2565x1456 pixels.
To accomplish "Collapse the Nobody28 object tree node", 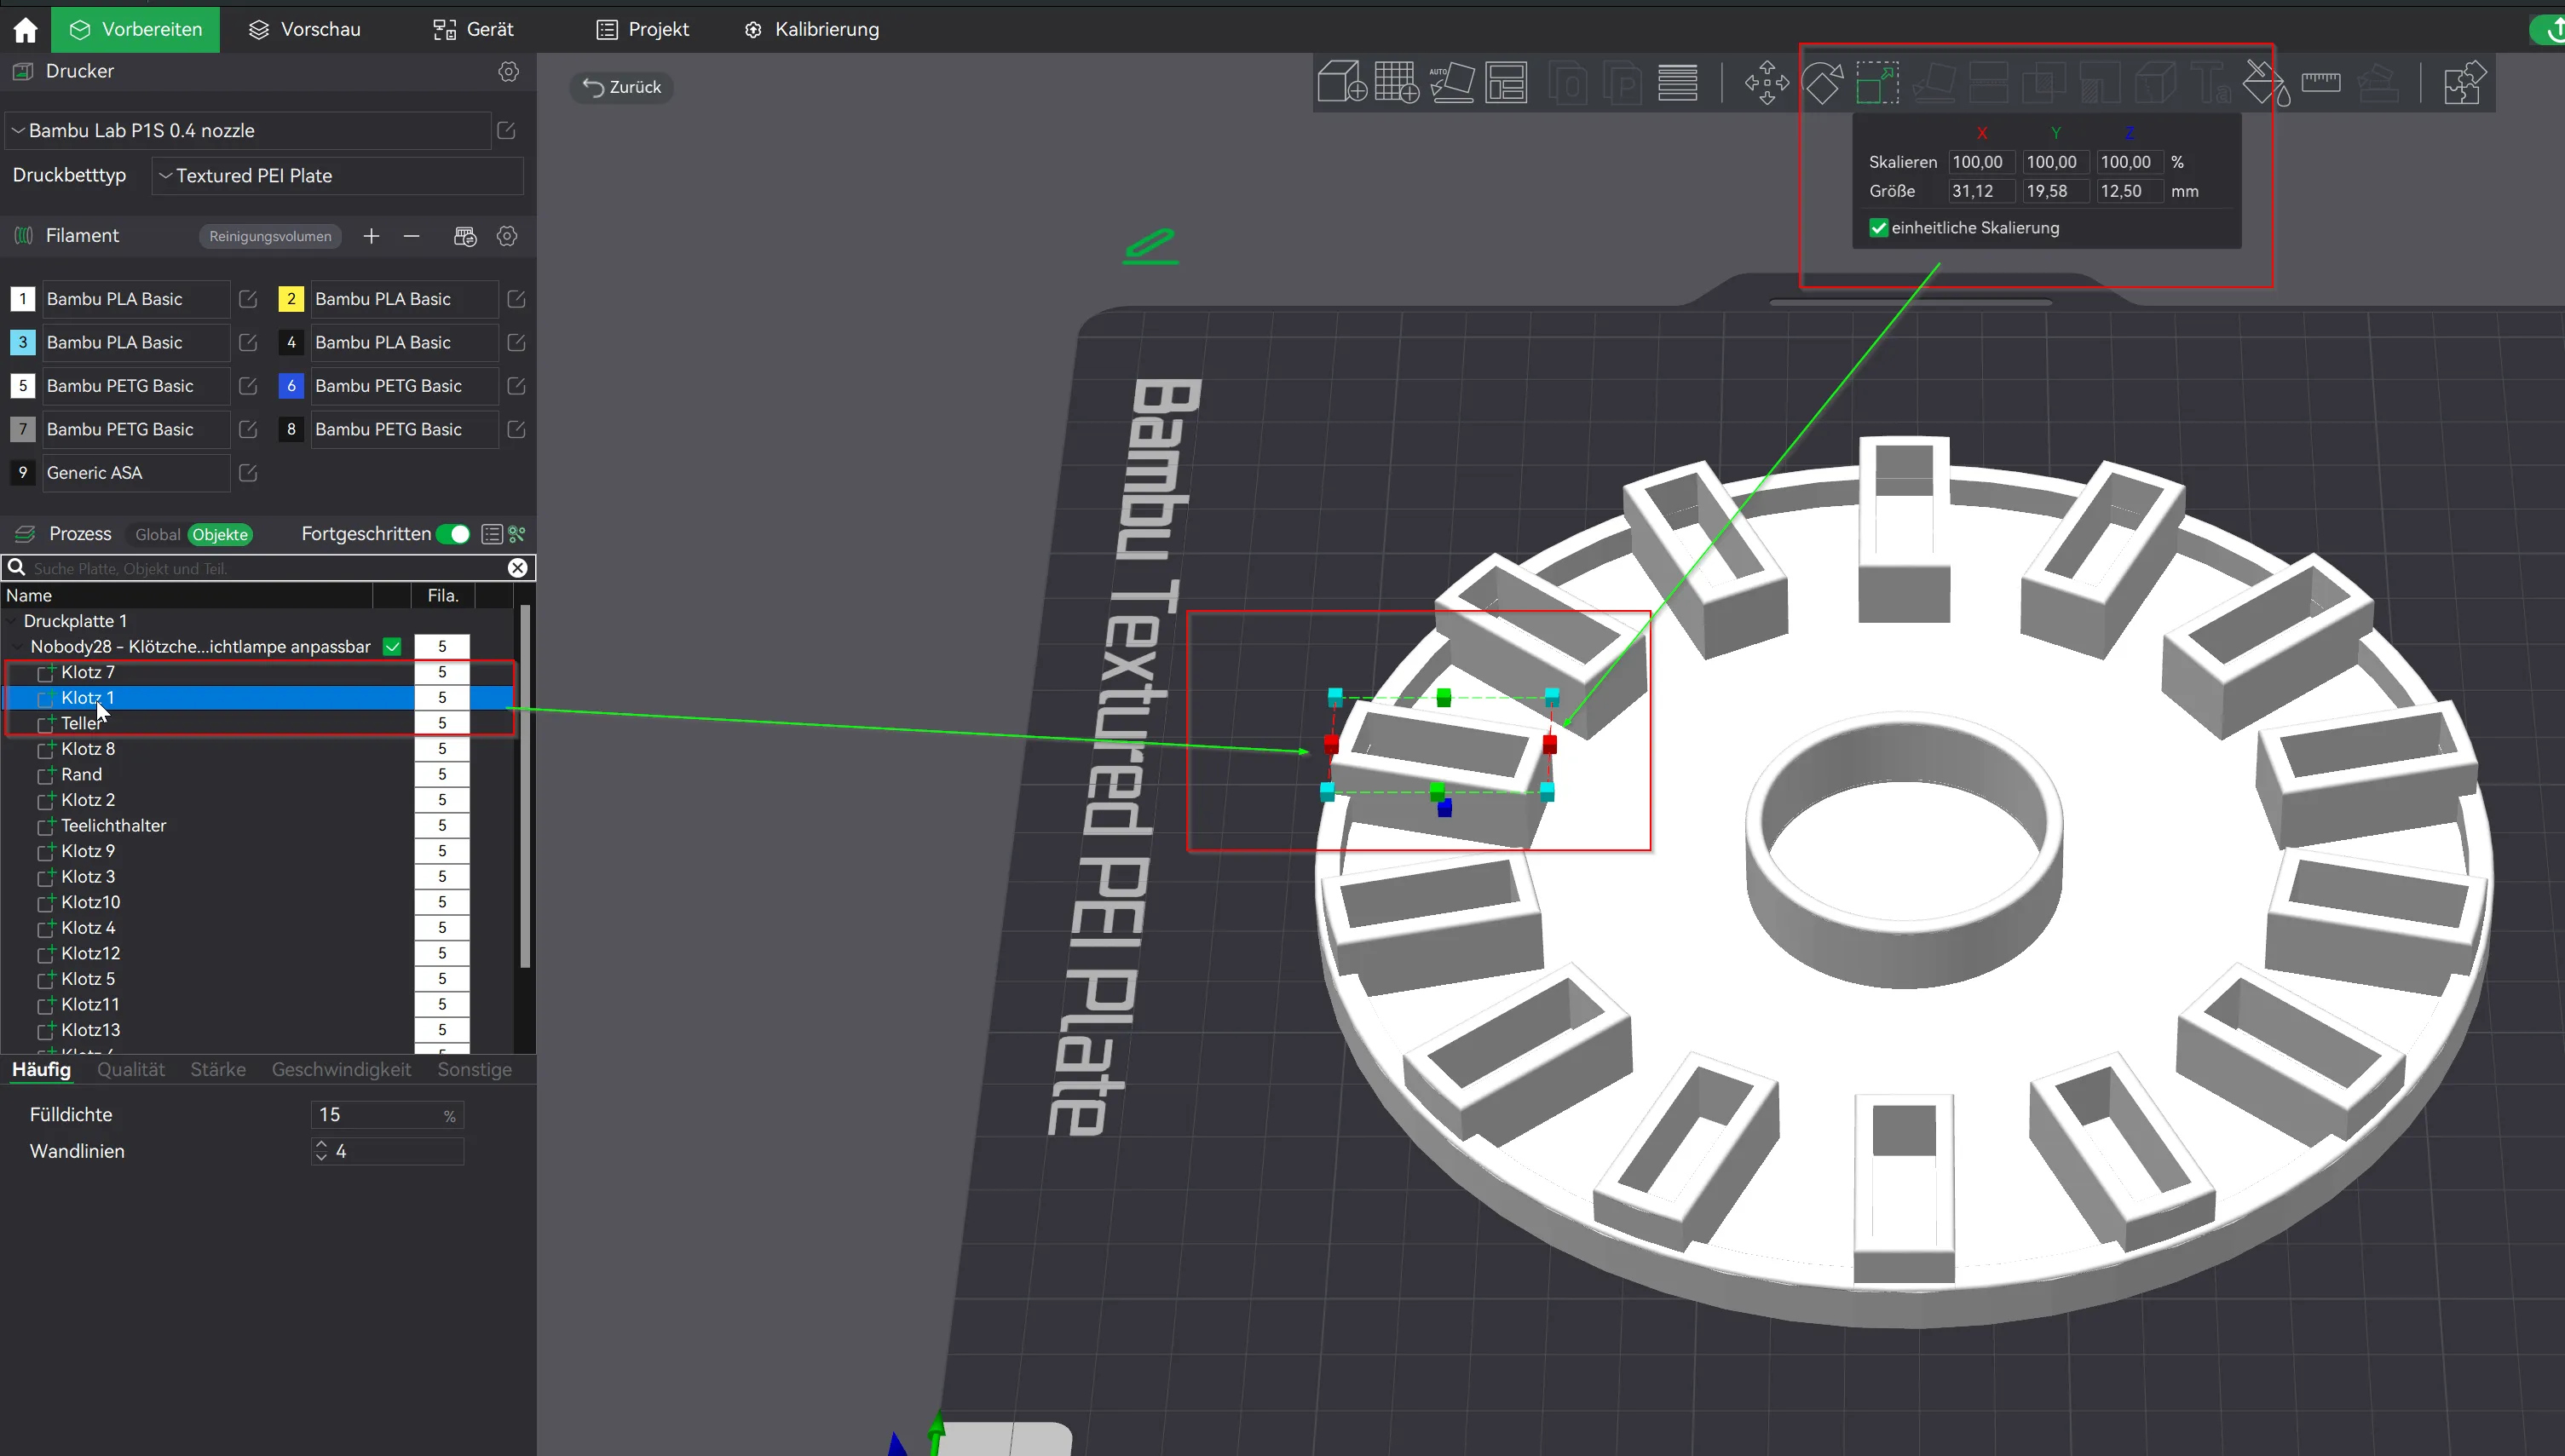I will (19, 647).
